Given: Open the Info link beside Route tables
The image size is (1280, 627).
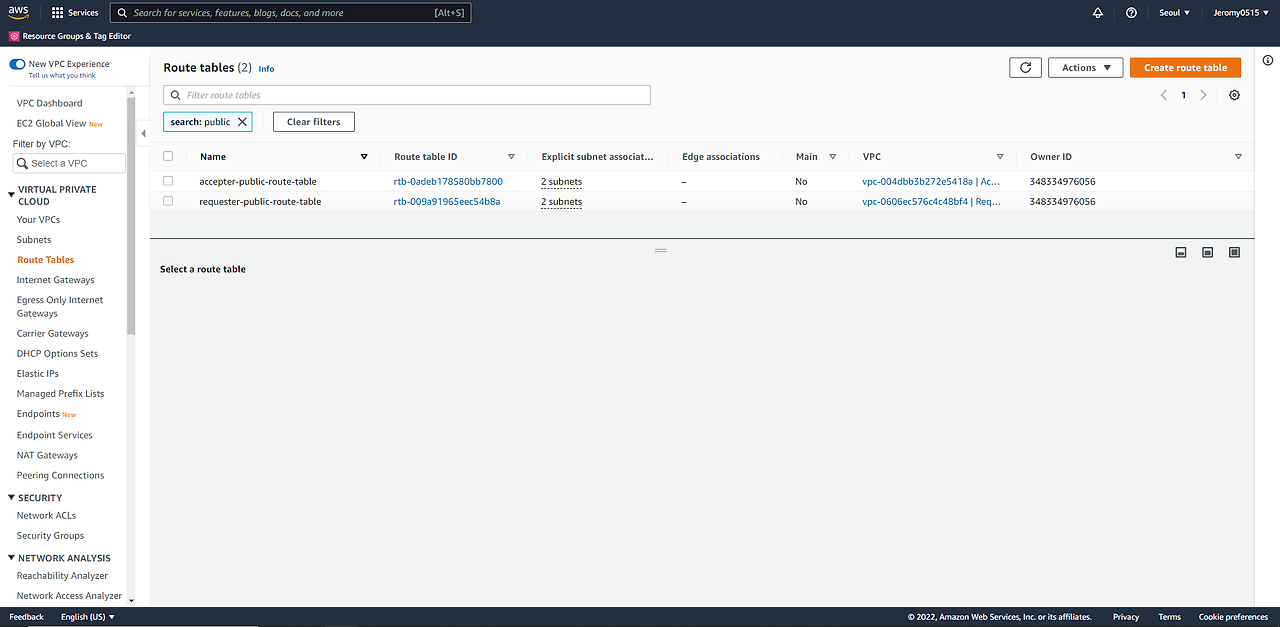Looking at the screenshot, I should pos(266,69).
